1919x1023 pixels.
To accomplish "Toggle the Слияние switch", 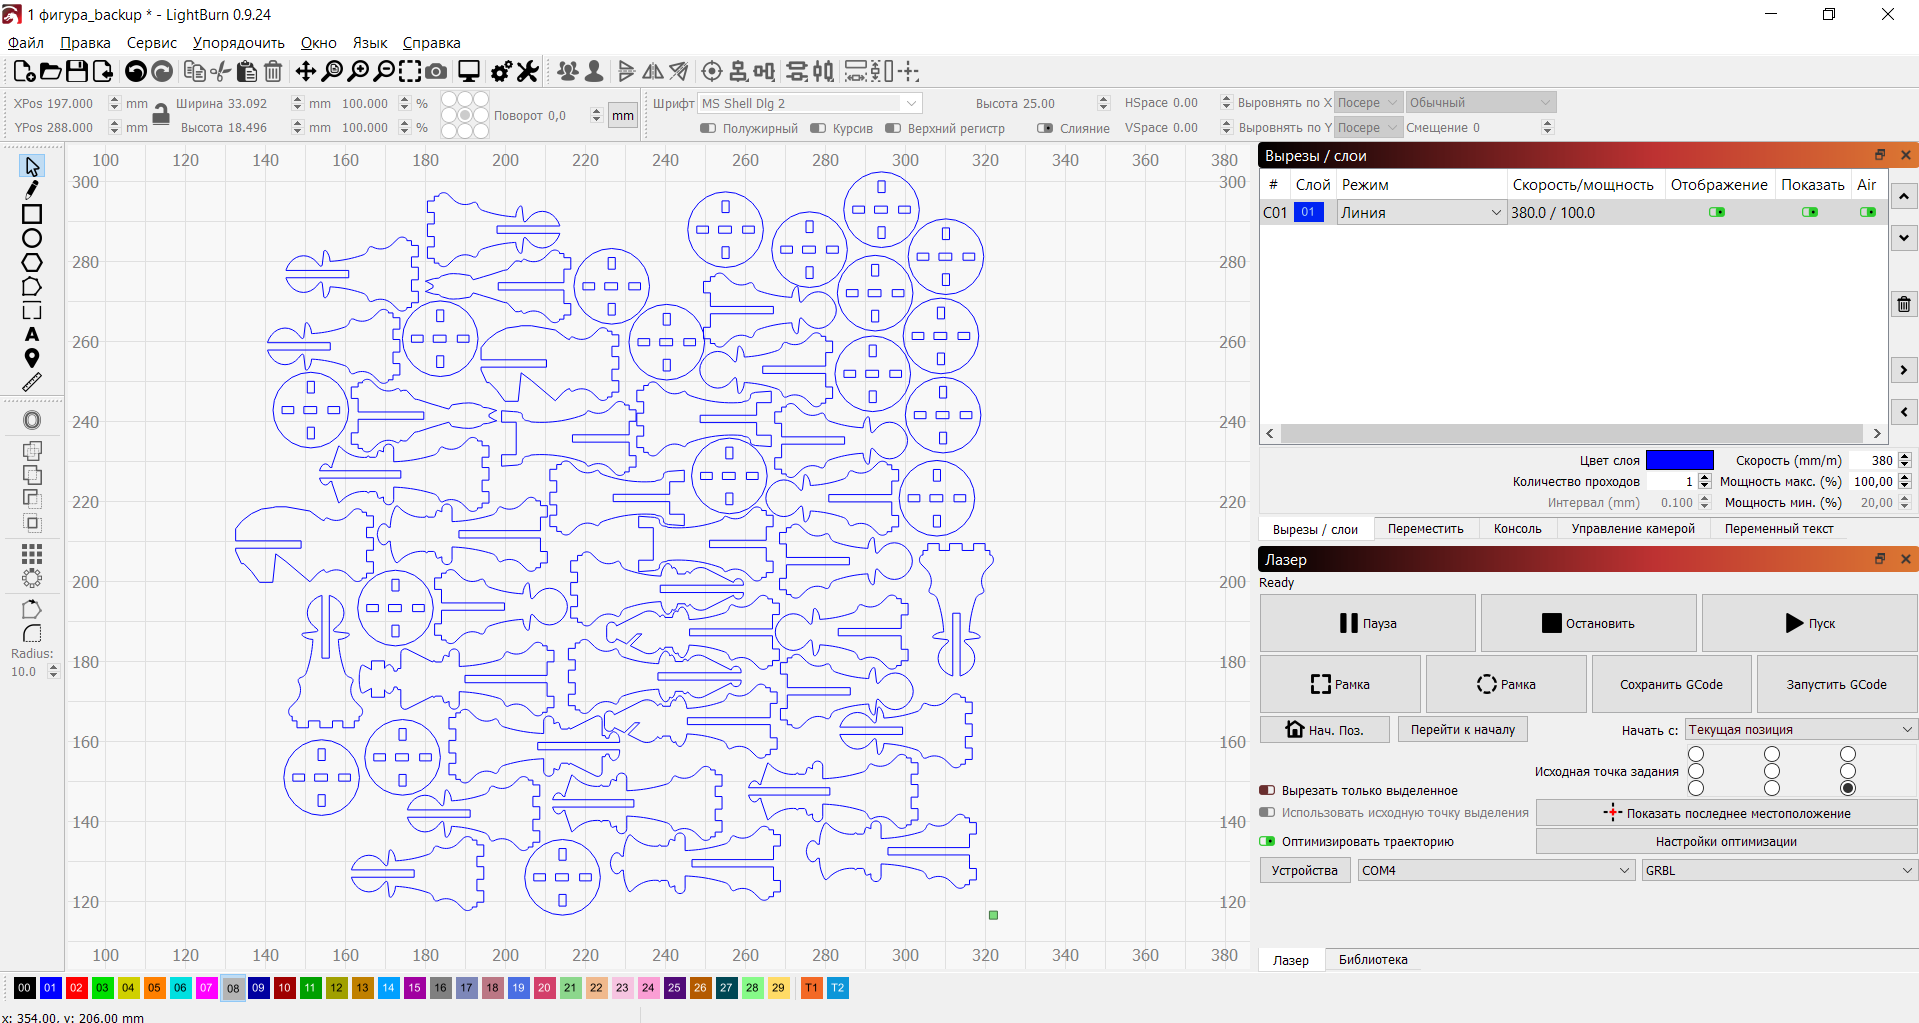I will 1045,128.
